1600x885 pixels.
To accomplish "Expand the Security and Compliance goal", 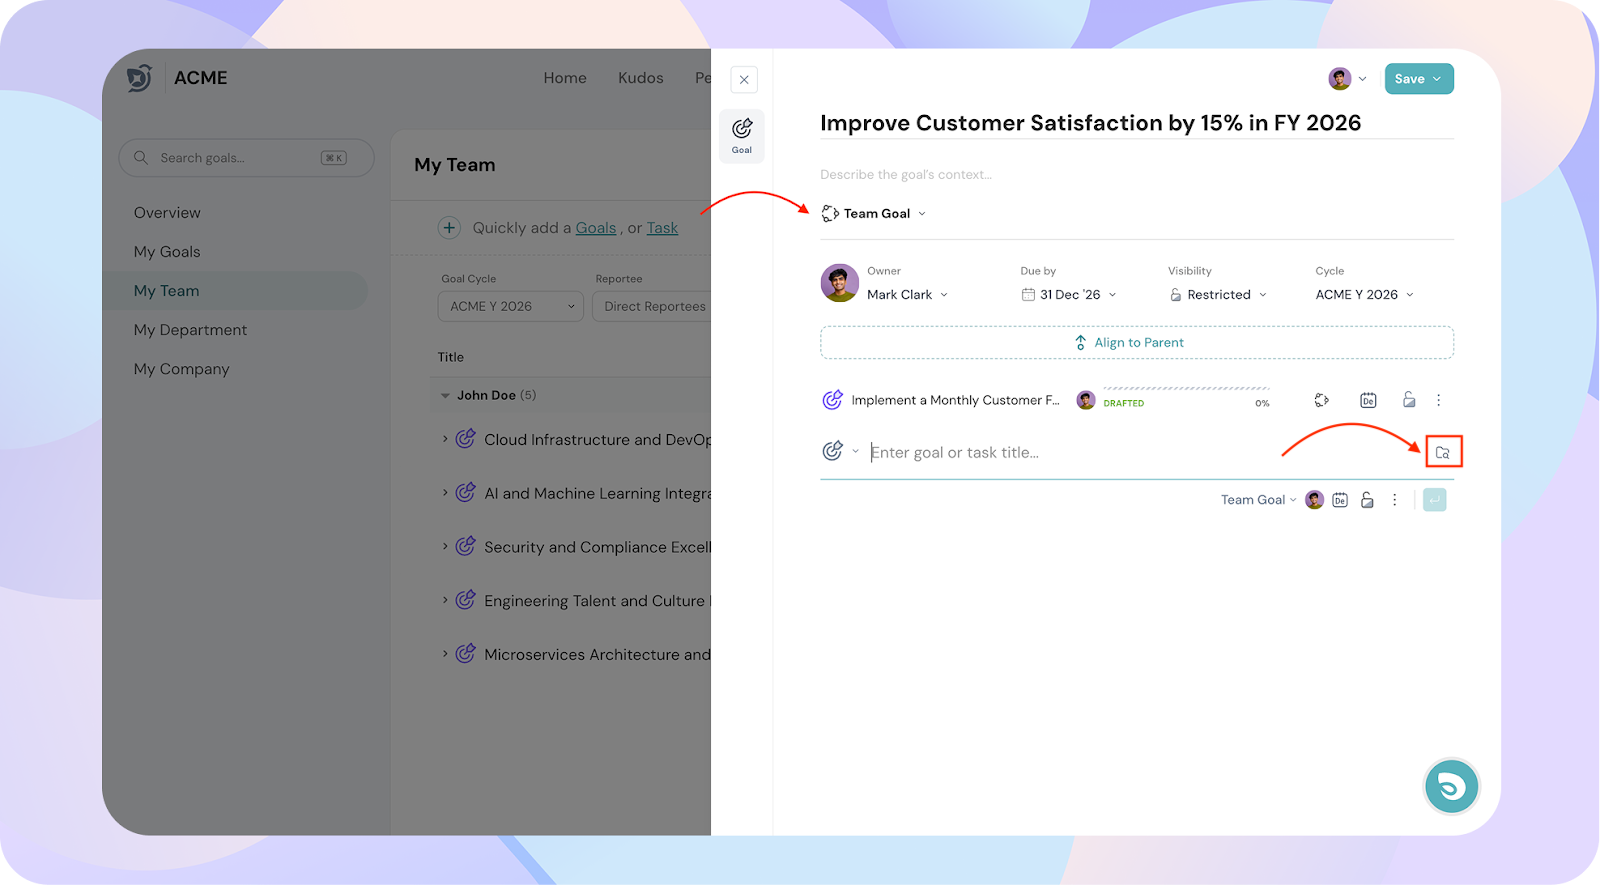I will pos(445,546).
